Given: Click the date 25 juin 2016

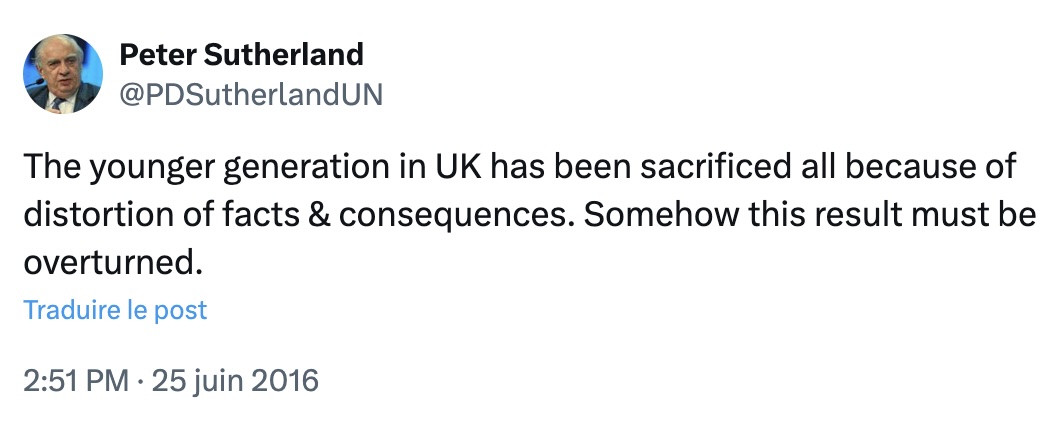Looking at the screenshot, I should click(x=235, y=381).
